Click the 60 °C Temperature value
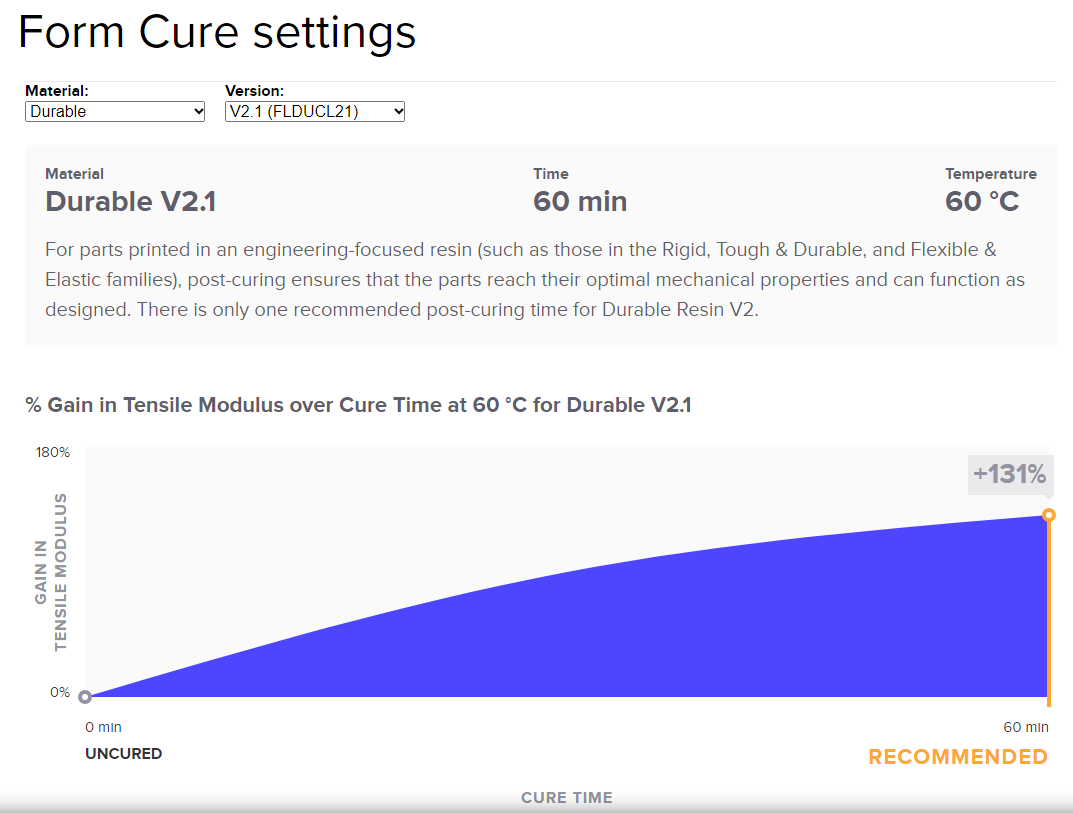This screenshot has height=813, width=1073. coord(982,202)
